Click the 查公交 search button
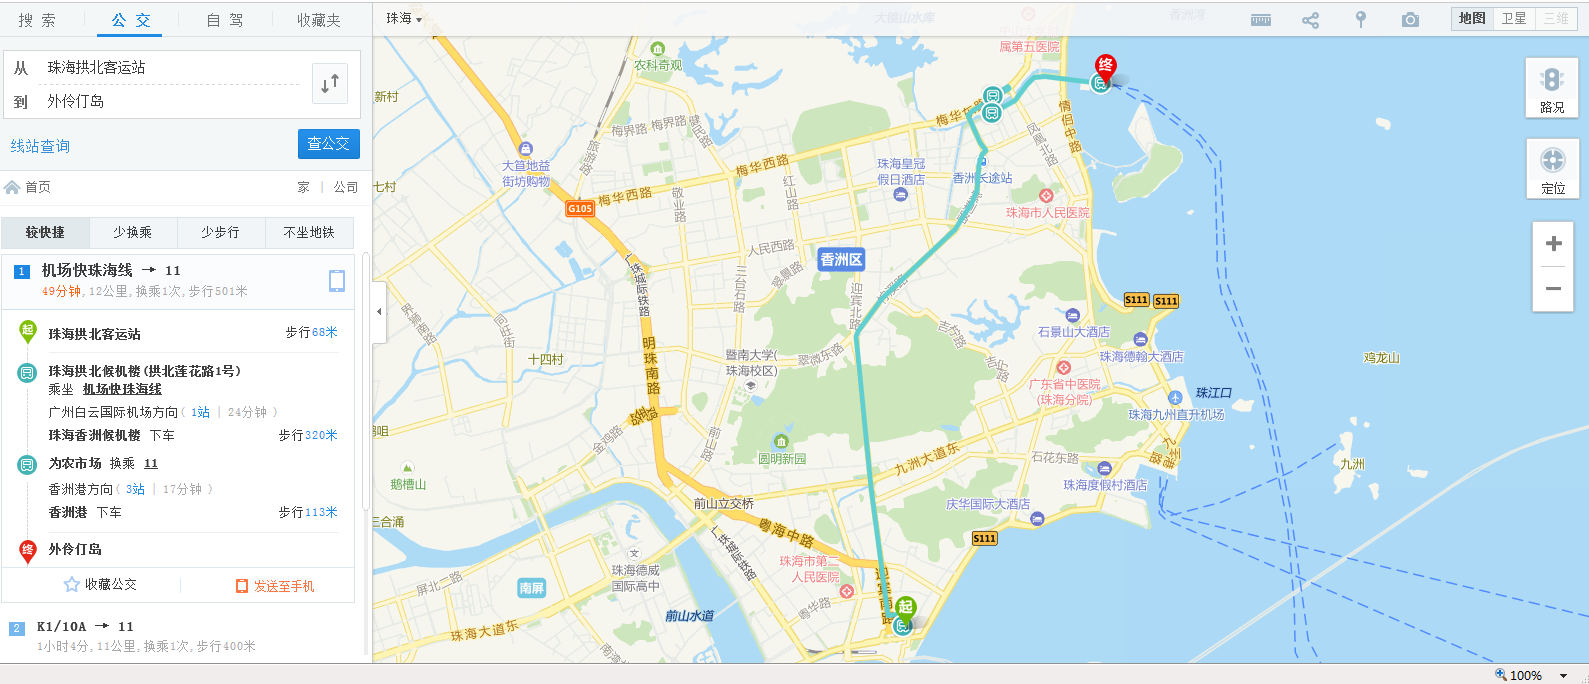Image resolution: width=1589 pixels, height=684 pixels. coord(329,144)
